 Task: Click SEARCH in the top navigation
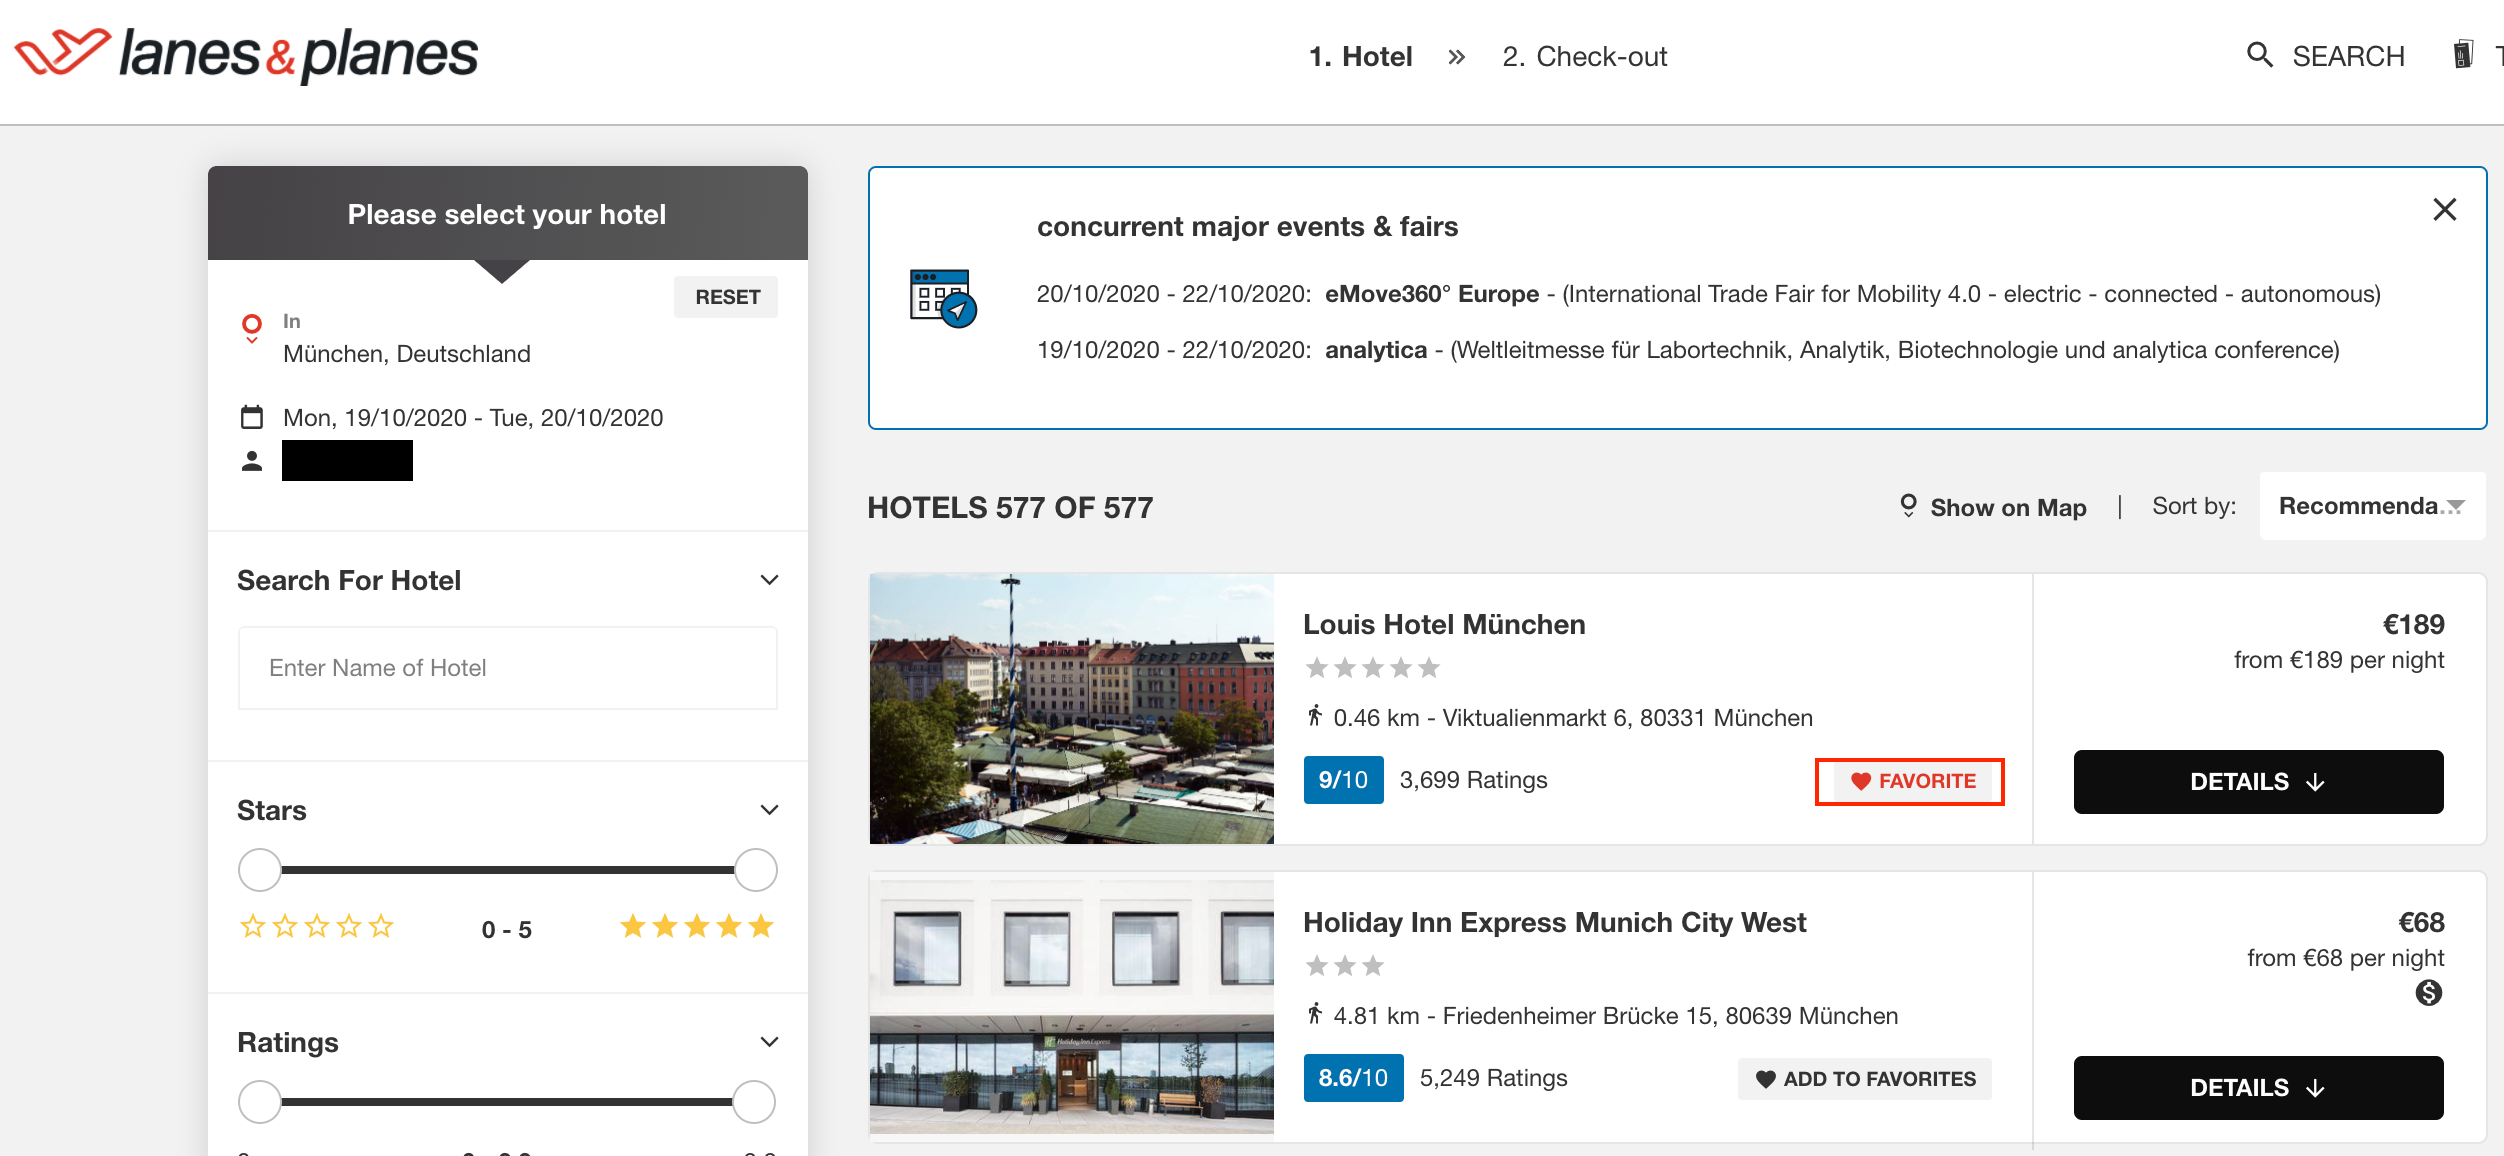[x=2348, y=56]
